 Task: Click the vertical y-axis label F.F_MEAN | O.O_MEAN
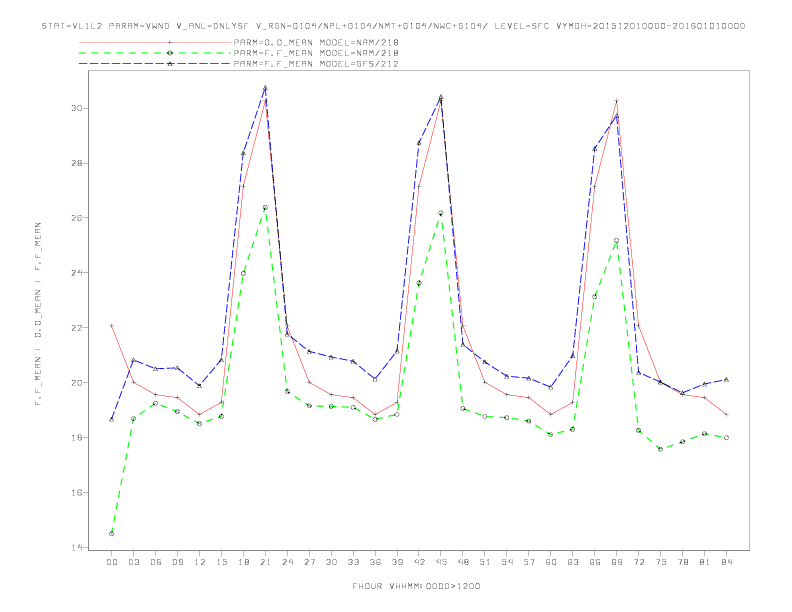tap(38, 314)
